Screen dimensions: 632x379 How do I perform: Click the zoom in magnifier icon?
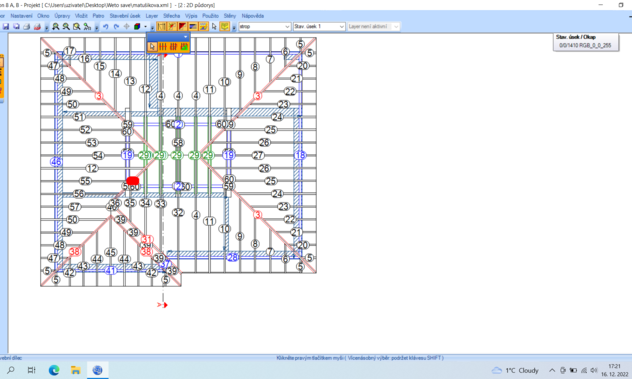click(56, 27)
